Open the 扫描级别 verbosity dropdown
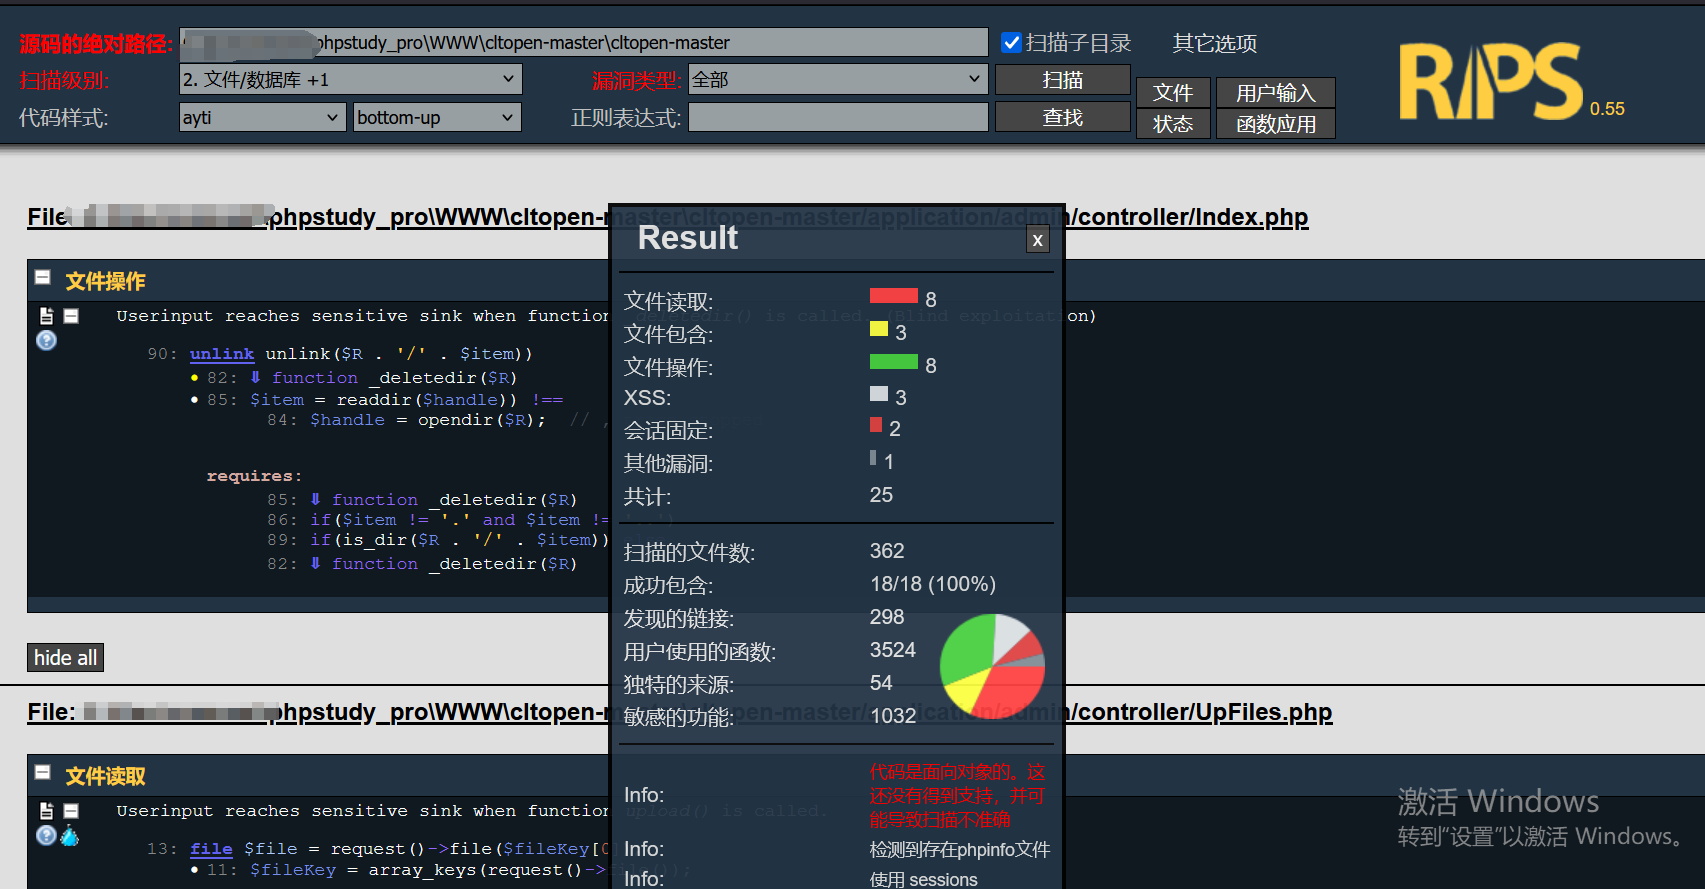This screenshot has width=1705, height=889. pos(350,79)
